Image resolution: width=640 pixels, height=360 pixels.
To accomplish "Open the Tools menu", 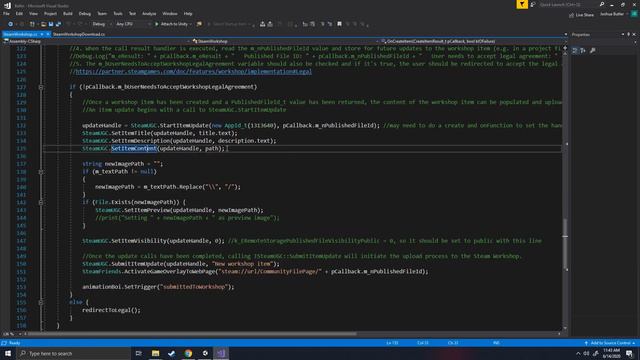I will (118, 14).
